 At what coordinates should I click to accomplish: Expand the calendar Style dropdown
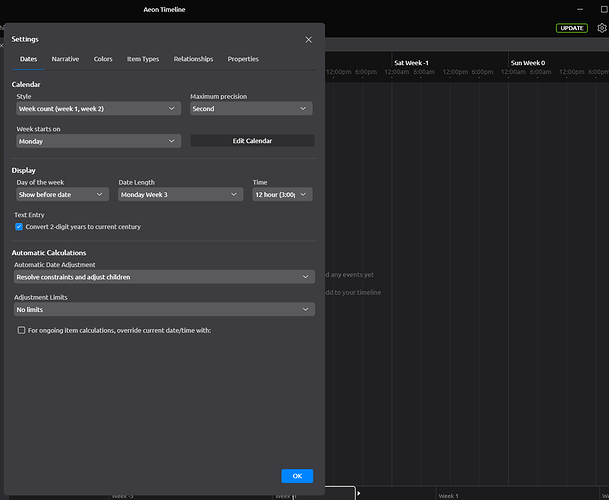tap(98, 109)
